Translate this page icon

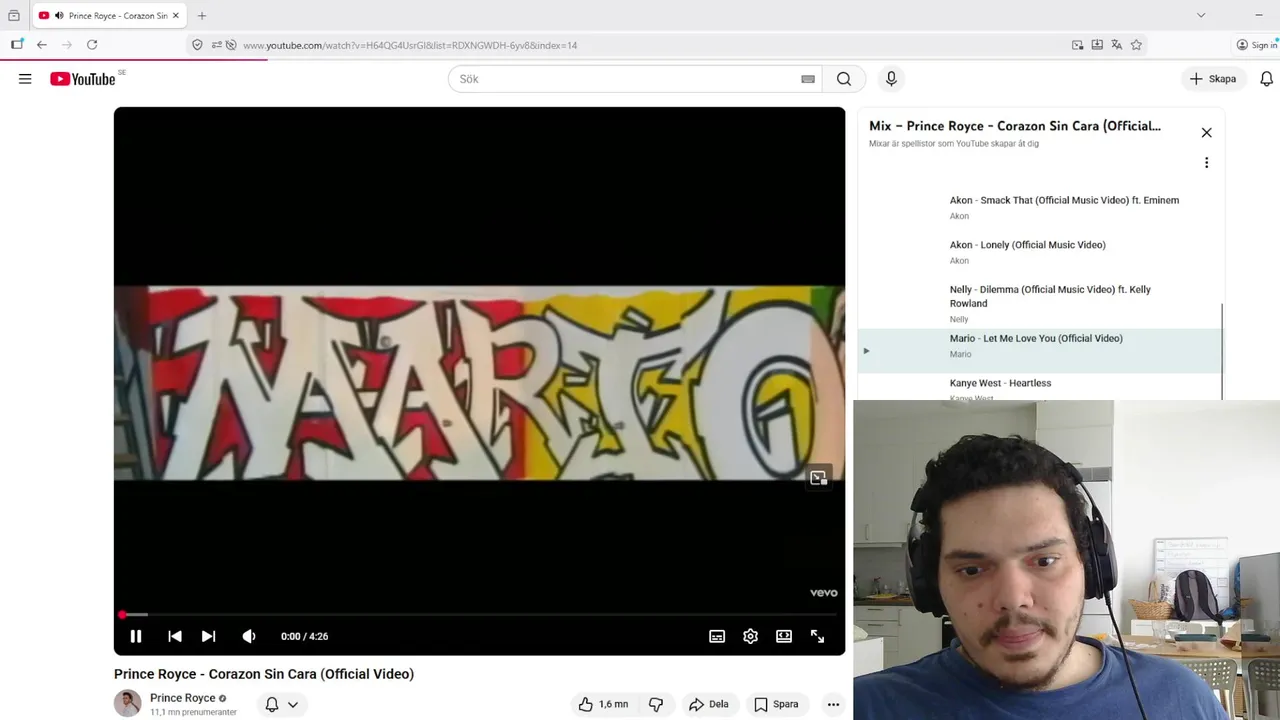pyautogui.click(x=1116, y=45)
